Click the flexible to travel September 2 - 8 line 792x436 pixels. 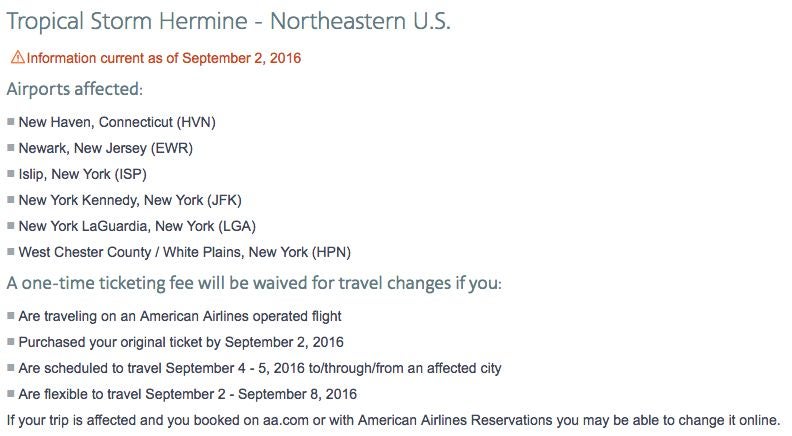tap(188, 394)
